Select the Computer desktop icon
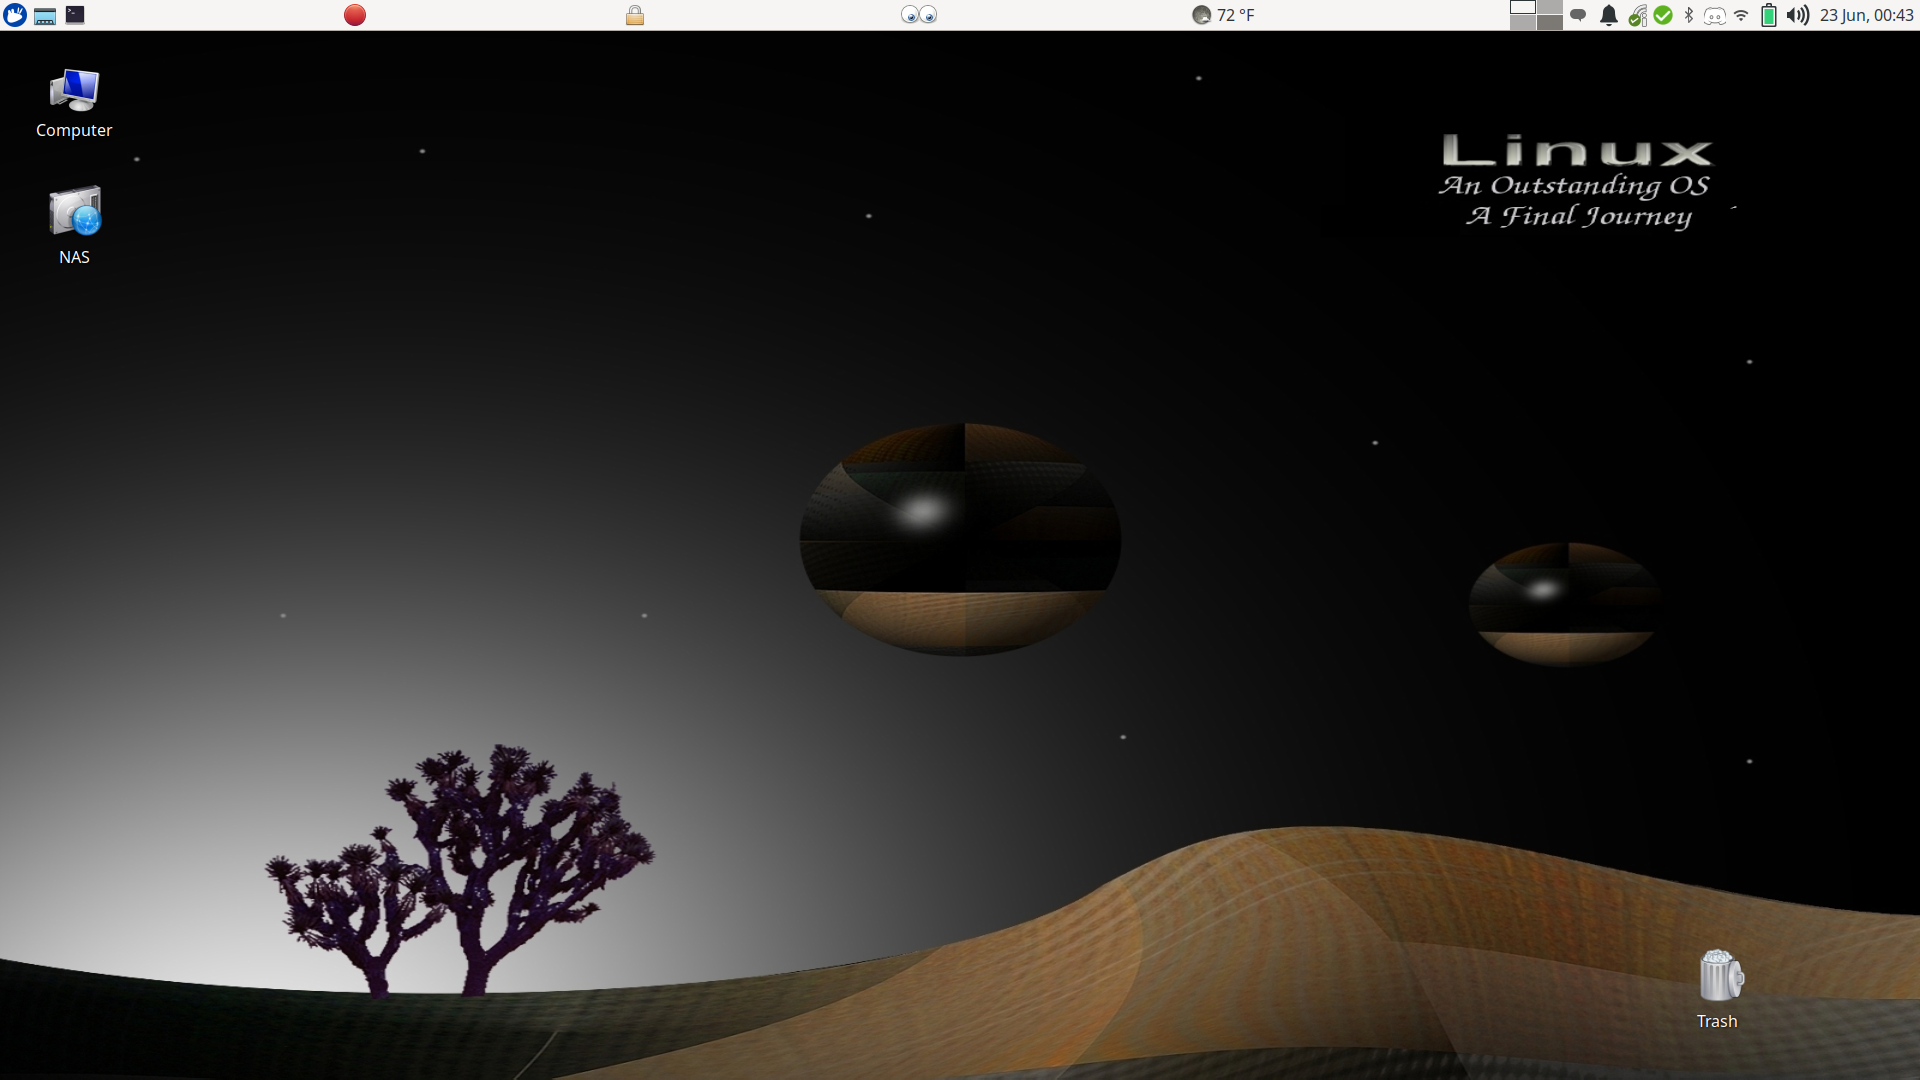Screen dimensions: 1920x1080 click(74, 103)
